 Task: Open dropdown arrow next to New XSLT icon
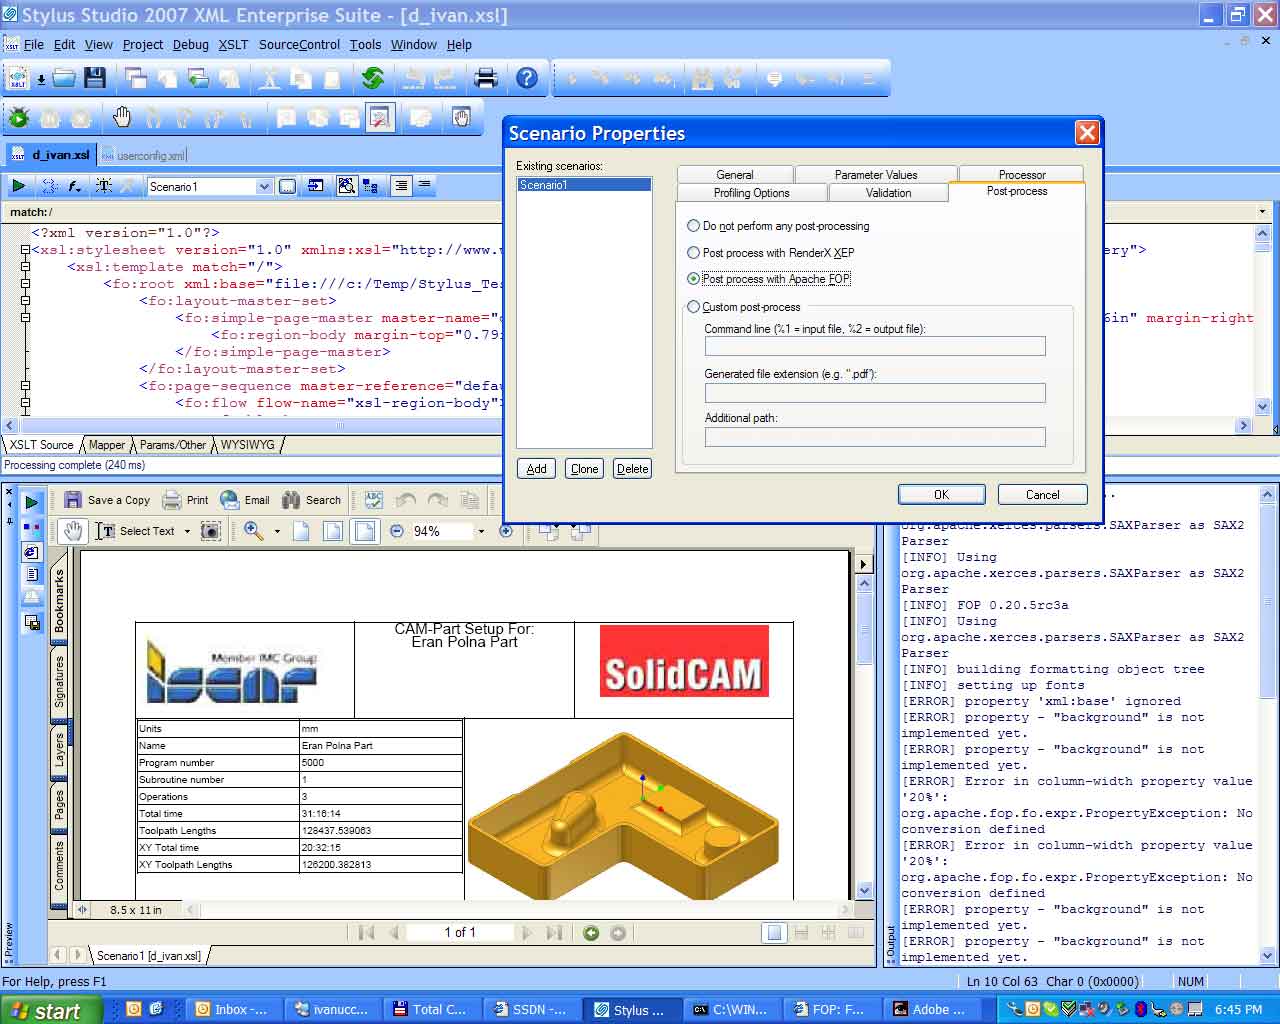[x=41, y=79]
